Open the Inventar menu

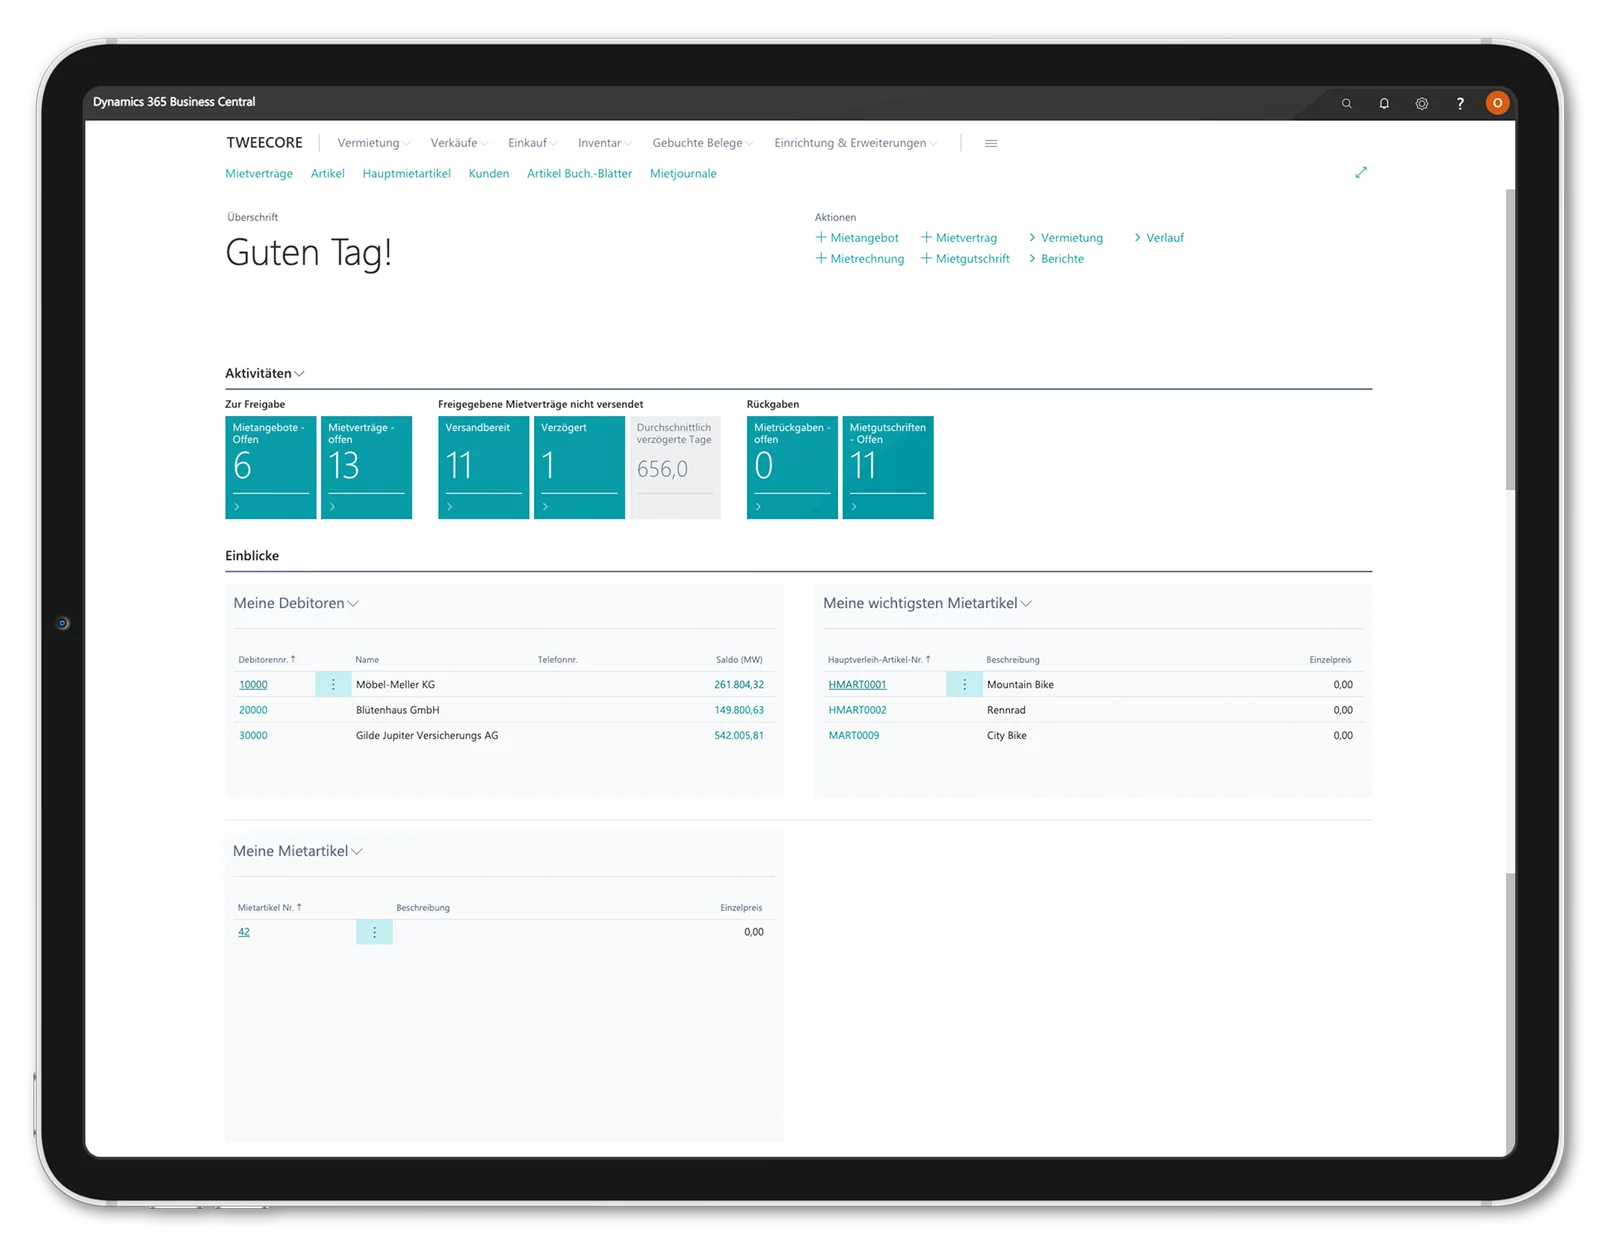(604, 143)
